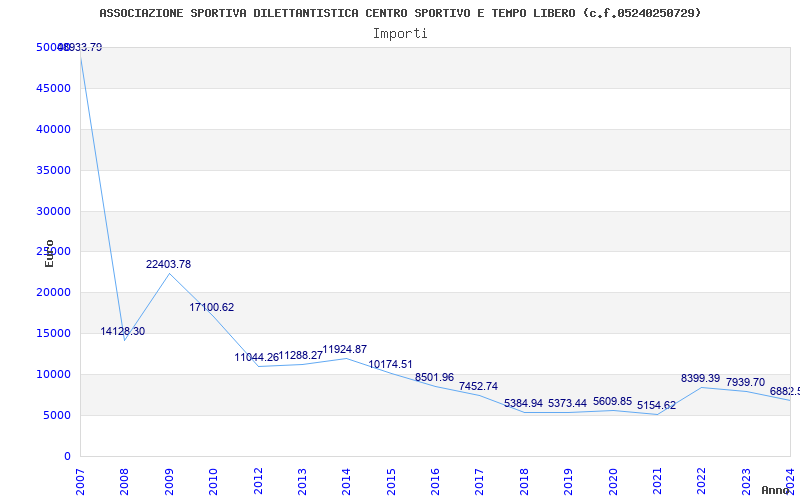Click the 2017 x-axis year label
800x500 pixels.
pos(480,482)
